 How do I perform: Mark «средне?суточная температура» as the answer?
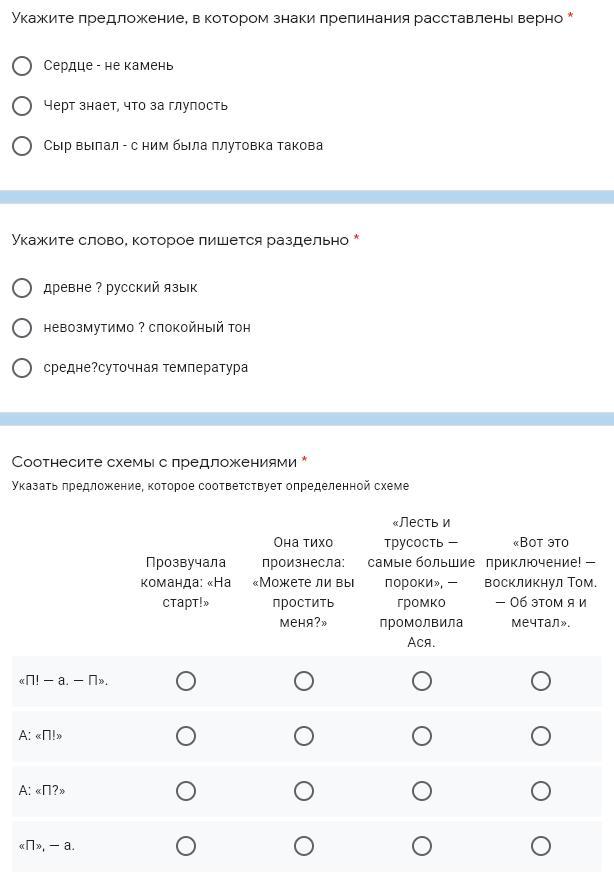coord(22,368)
